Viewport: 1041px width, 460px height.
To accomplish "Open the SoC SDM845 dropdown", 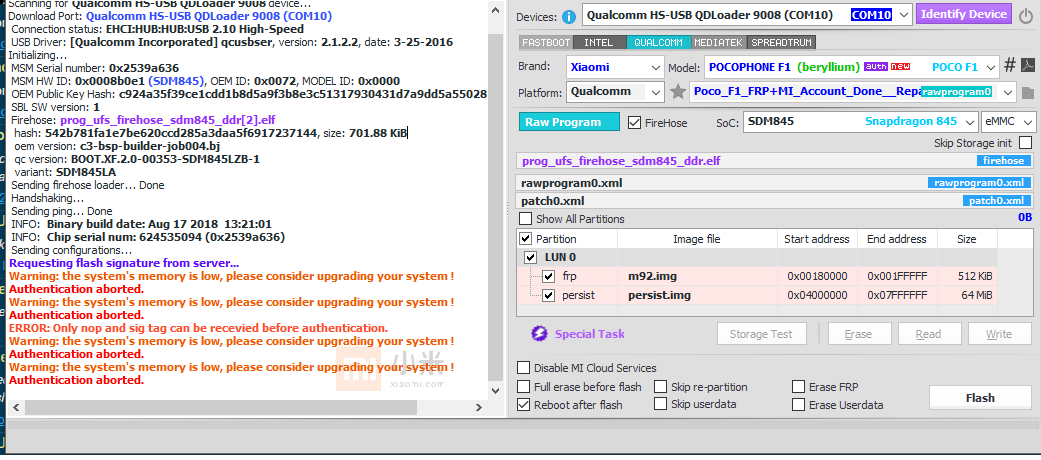I will pyautogui.click(x=971, y=122).
